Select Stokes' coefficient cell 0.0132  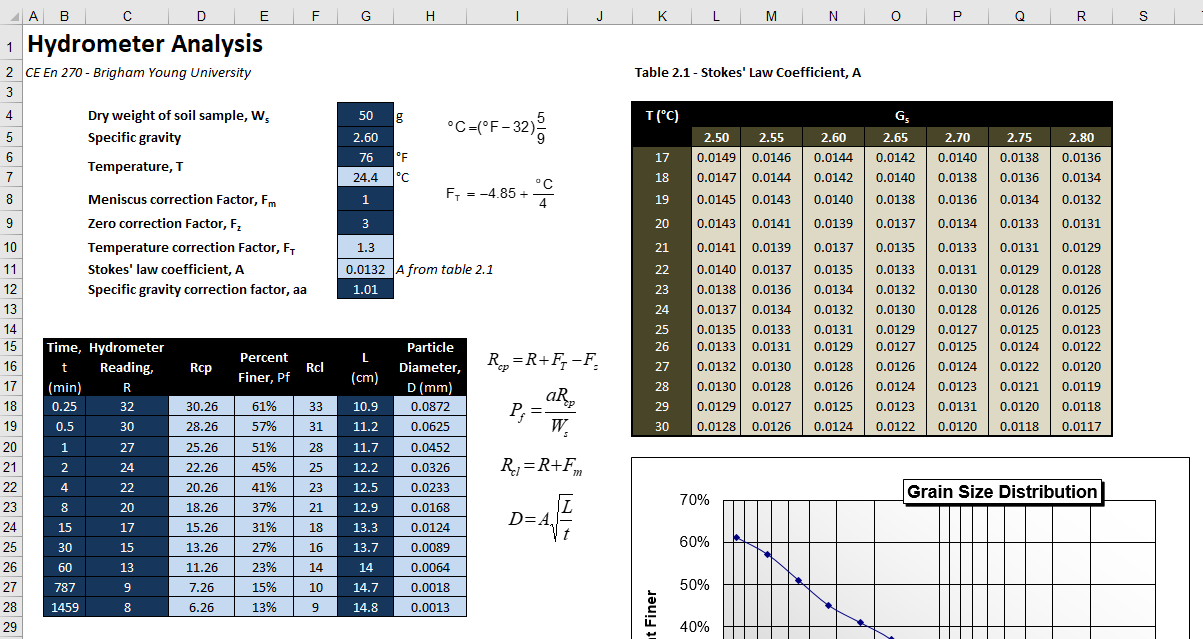click(366, 269)
